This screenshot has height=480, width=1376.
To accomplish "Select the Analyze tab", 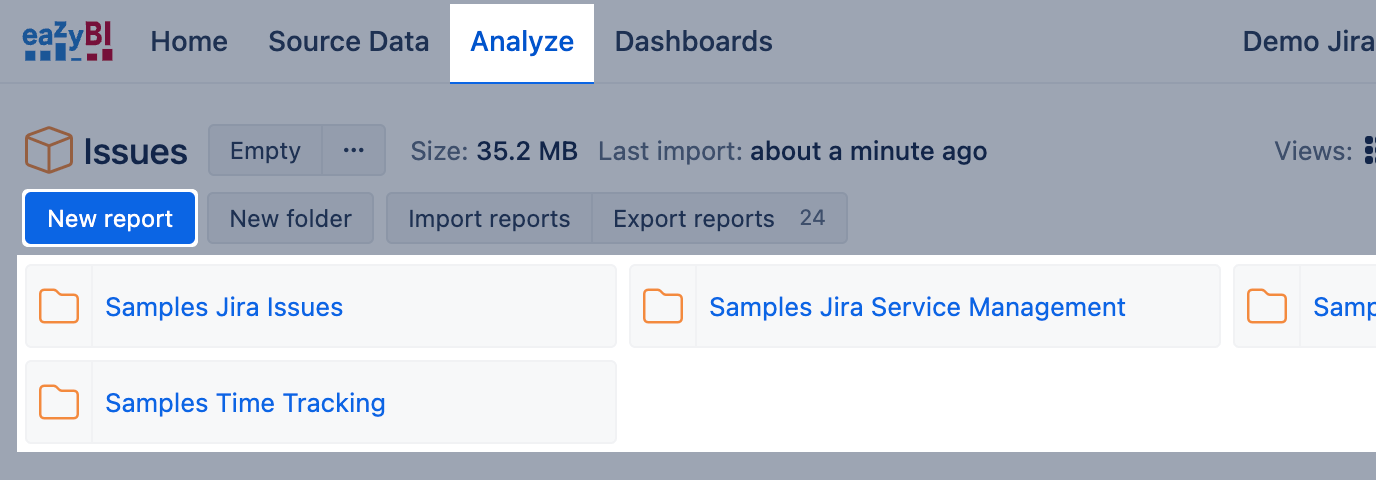I will [522, 42].
